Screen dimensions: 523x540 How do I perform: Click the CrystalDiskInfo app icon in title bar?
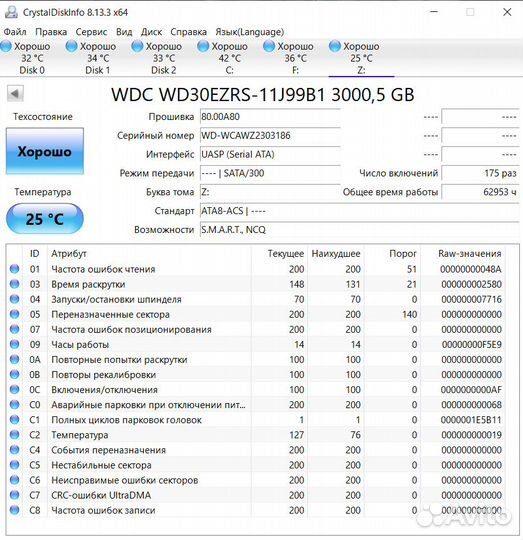[11, 12]
